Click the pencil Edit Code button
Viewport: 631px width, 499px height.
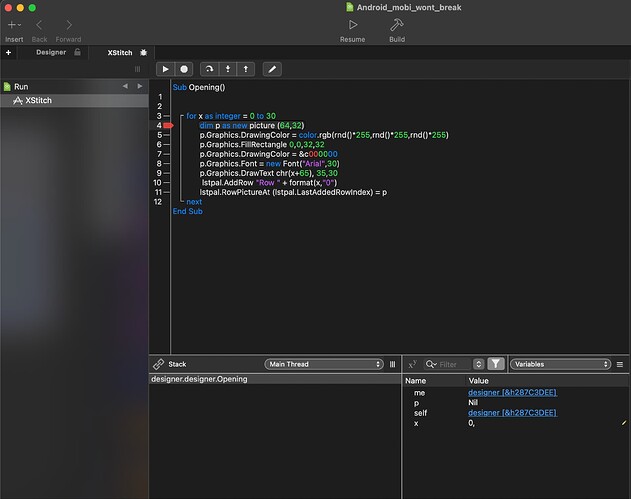[271, 69]
